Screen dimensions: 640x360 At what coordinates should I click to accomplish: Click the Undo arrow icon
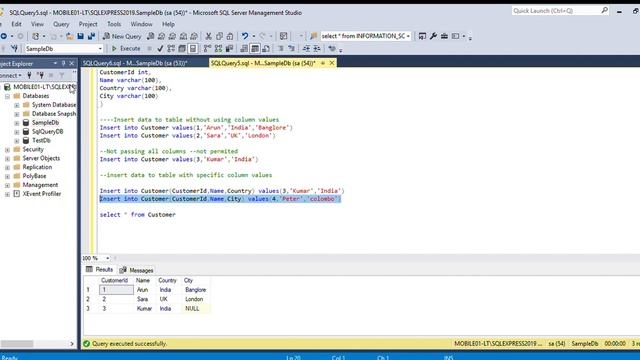[244, 36]
